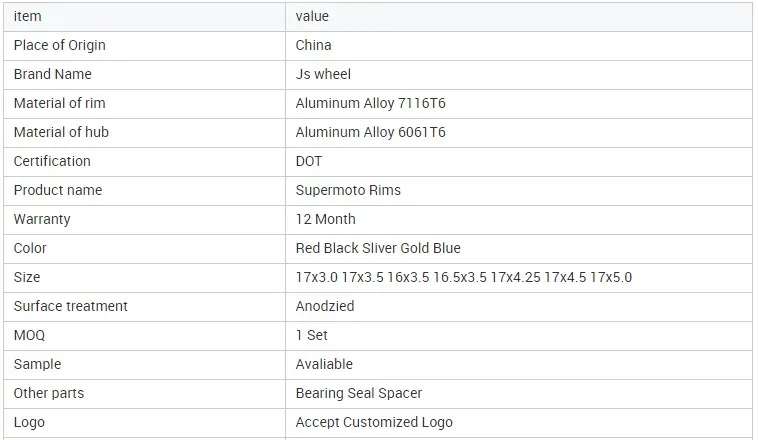Click the 'item' column header cell
Image resolution: width=758 pixels, height=440 pixels.
coord(145,17)
